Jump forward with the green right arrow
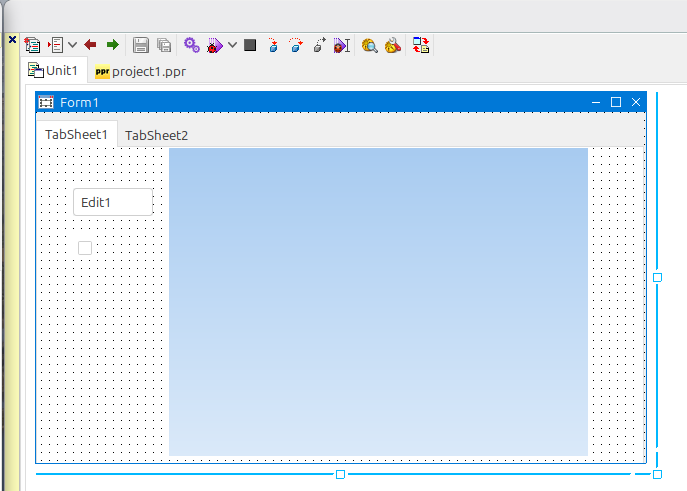This screenshot has width=687, height=491. [x=113, y=45]
